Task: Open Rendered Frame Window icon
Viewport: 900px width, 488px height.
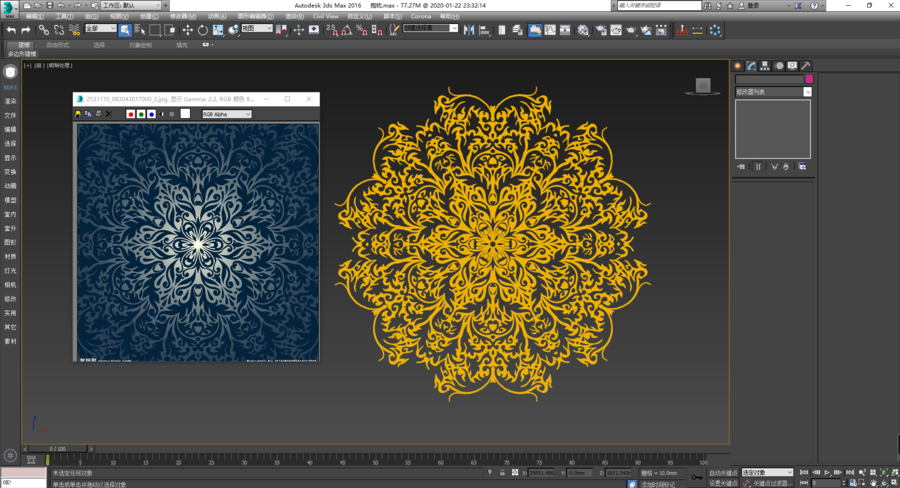Action: coord(616,30)
